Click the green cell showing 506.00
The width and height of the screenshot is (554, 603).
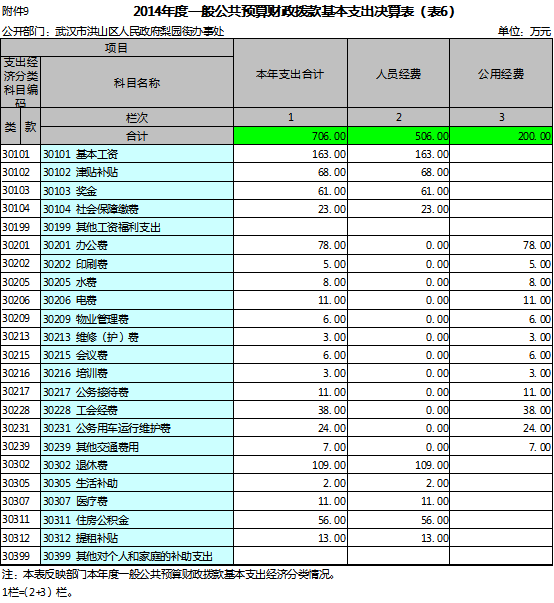pyautogui.click(x=399, y=136)
